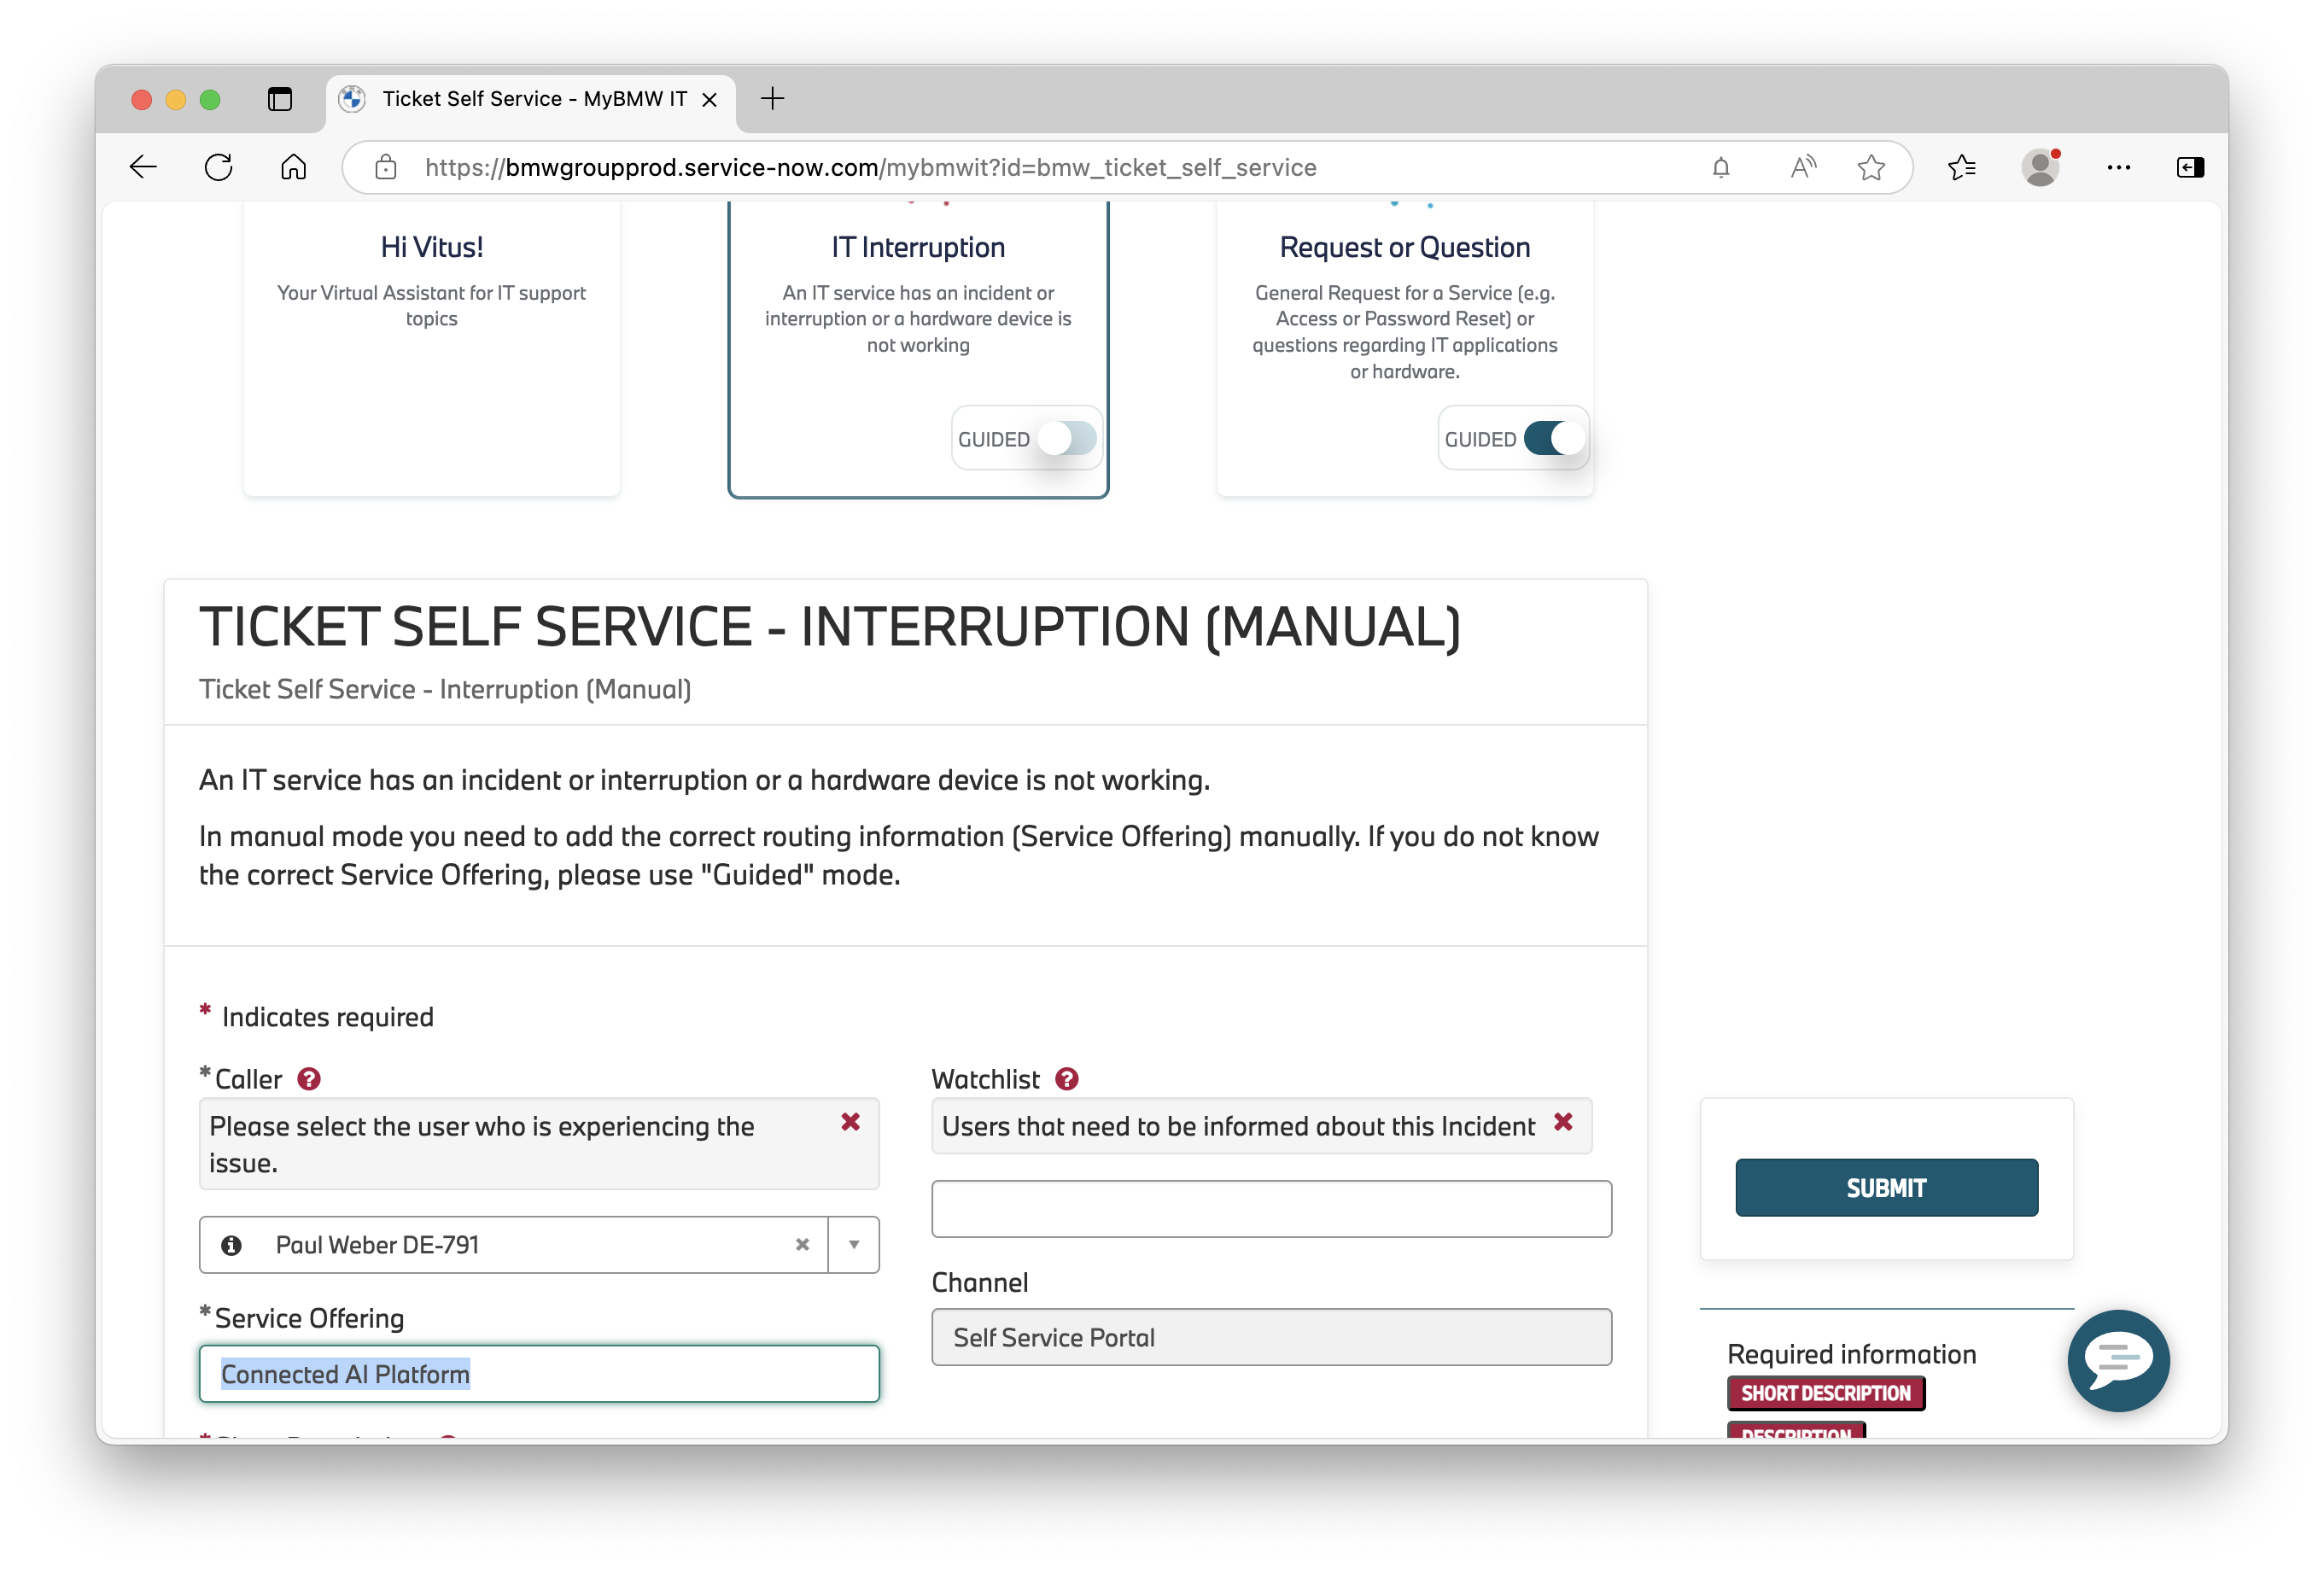Click the Caller help question mark
Image resolution: width=2324 pixels, height=1571 pixels.
tap(309, 1079)
